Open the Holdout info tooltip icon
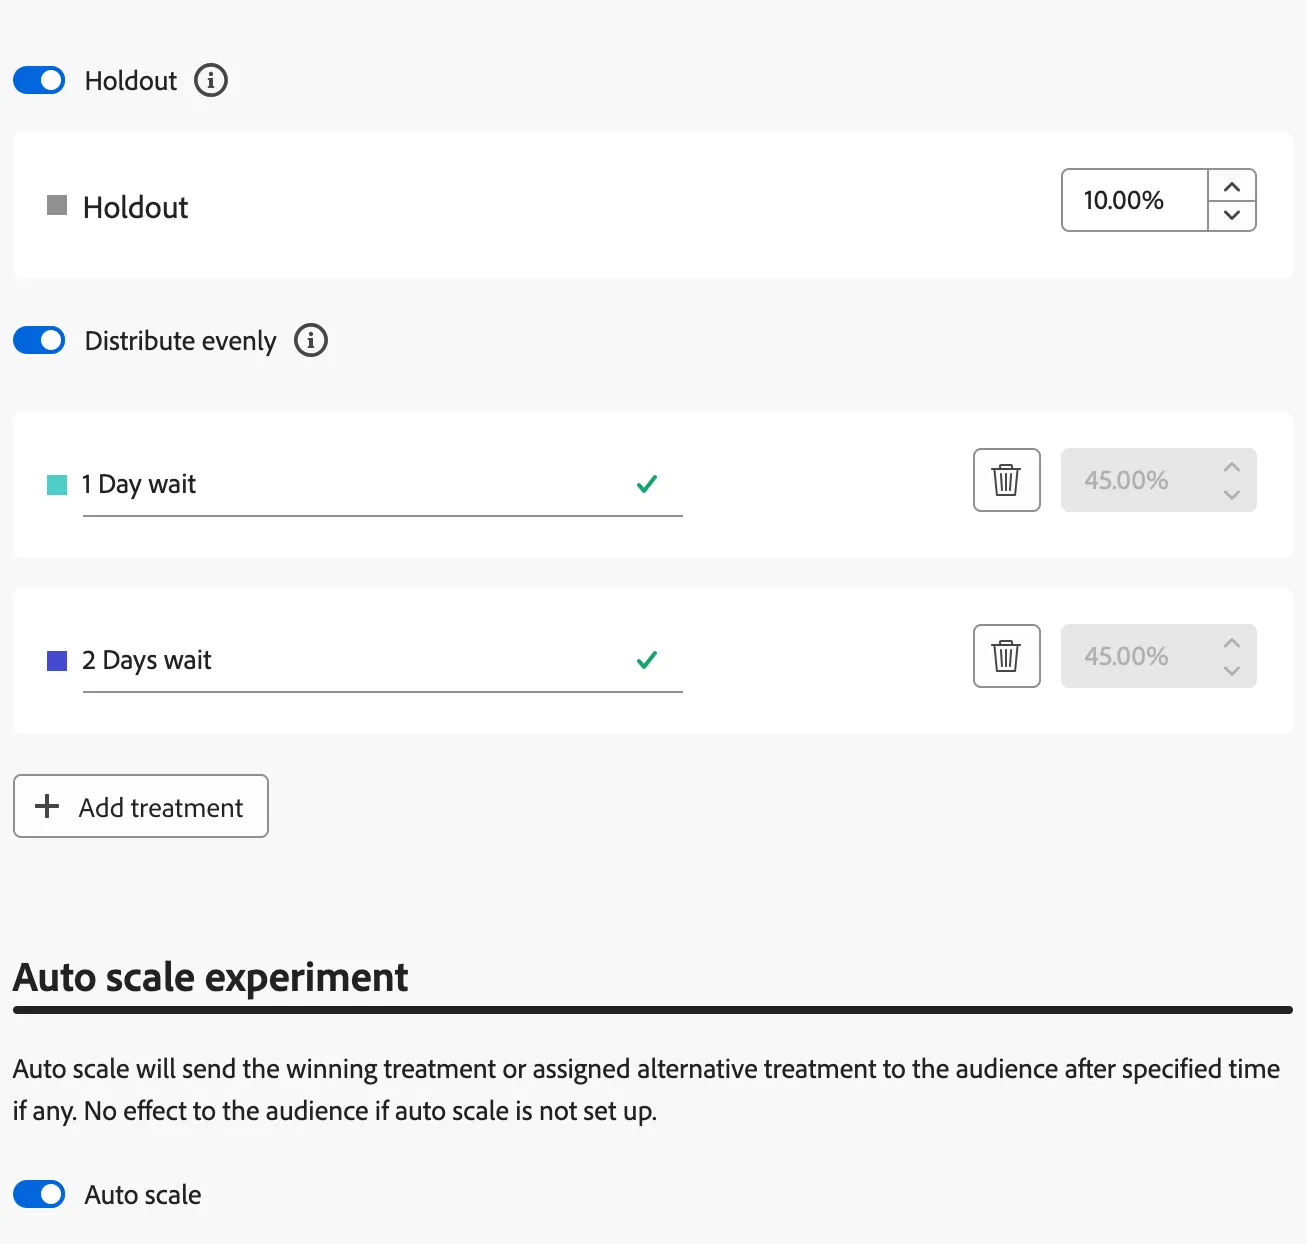 pyautogui.click(x=211, y=80)
